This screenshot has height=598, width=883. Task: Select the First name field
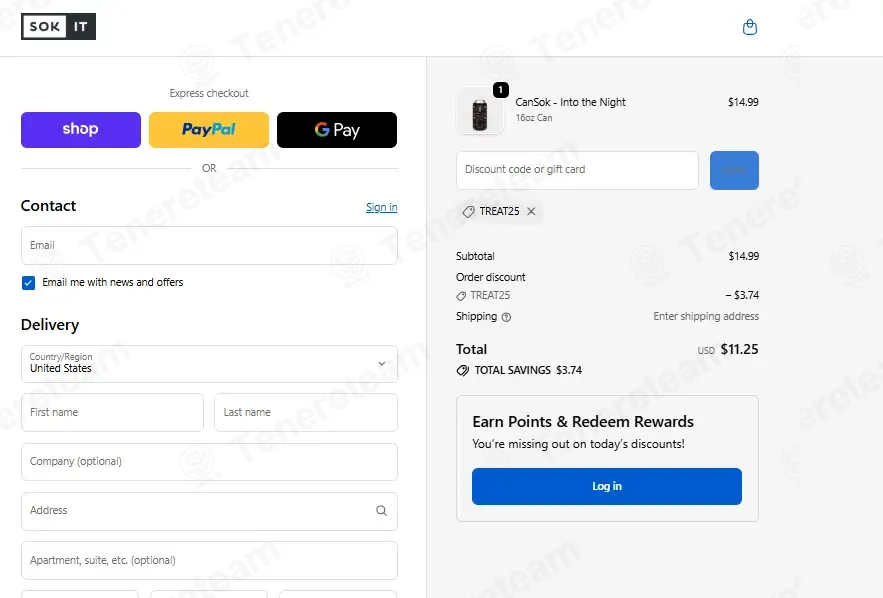pos(112,412)
